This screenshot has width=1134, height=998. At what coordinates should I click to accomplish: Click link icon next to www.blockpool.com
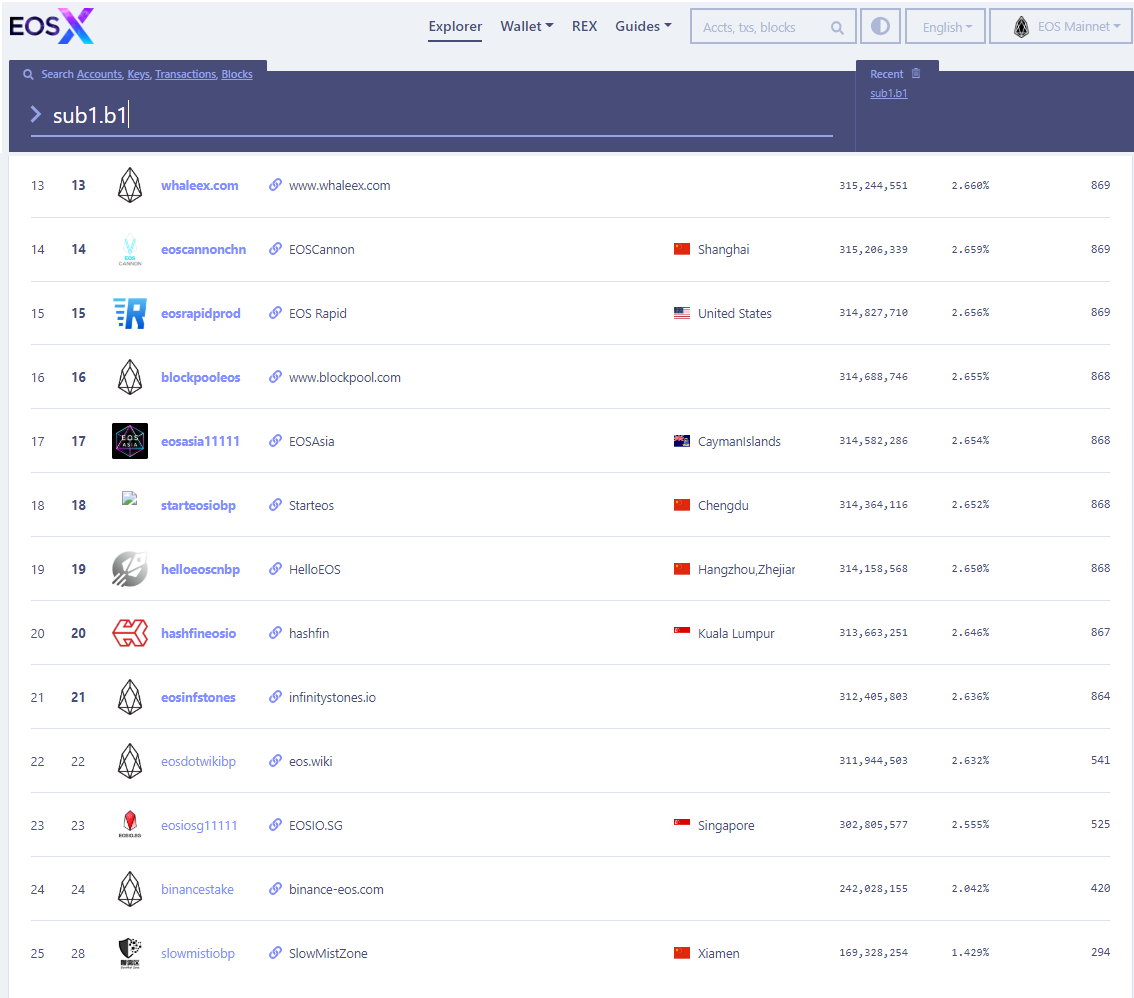275,377
